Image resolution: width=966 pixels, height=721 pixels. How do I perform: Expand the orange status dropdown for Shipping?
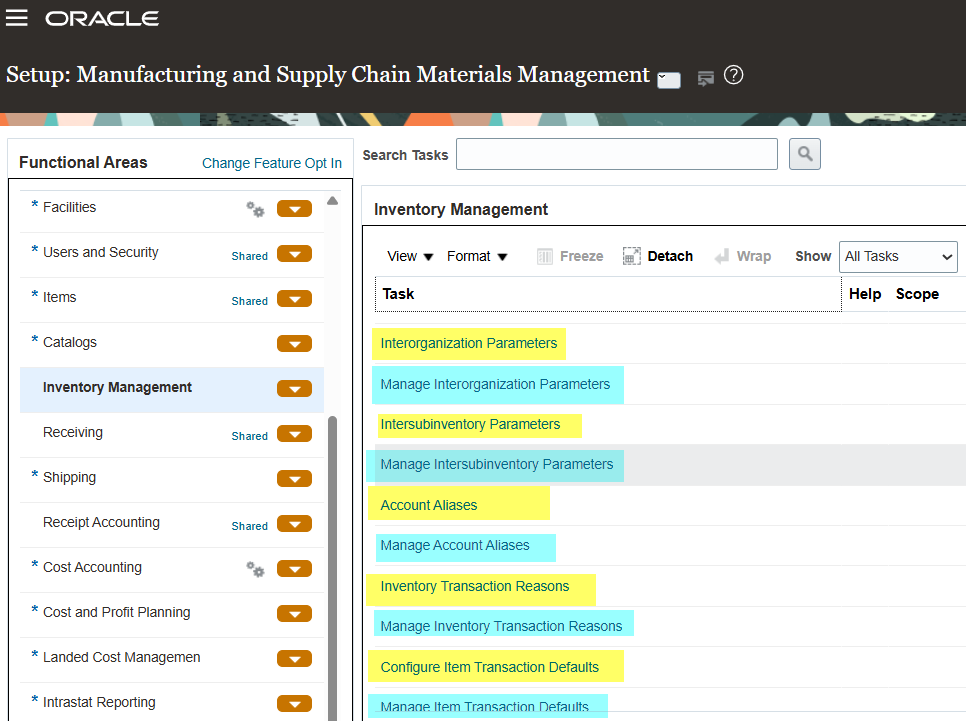click(294, 479)
